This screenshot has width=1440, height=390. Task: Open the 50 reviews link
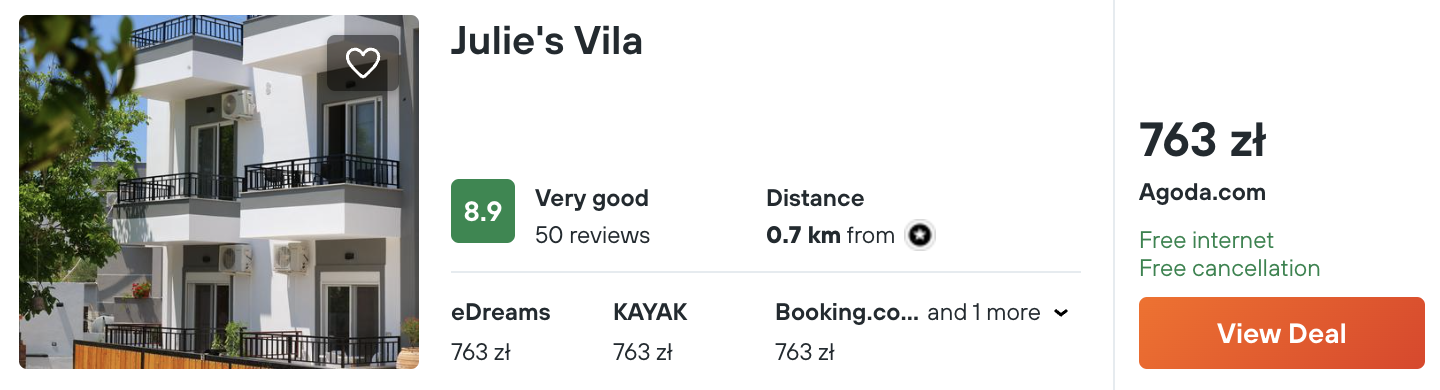592,235
